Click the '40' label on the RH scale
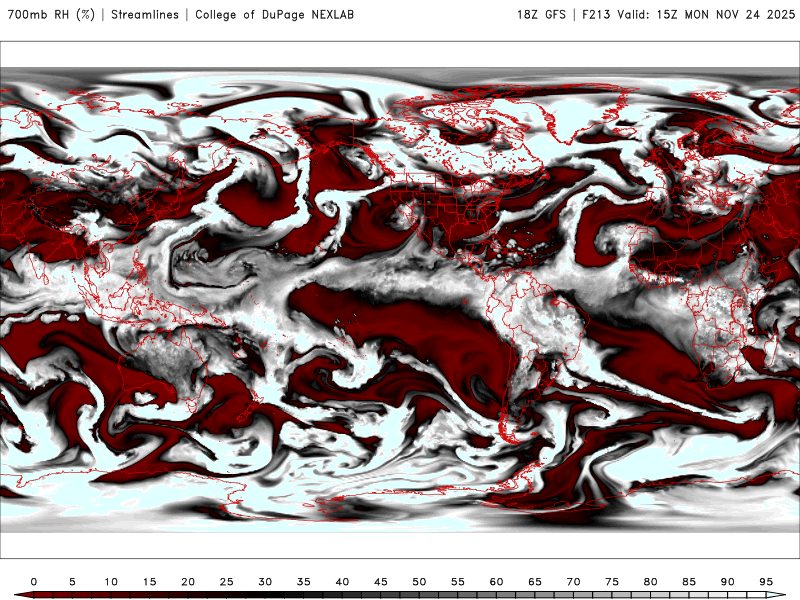This screenshot has width=800, height=600. [342, 582]
